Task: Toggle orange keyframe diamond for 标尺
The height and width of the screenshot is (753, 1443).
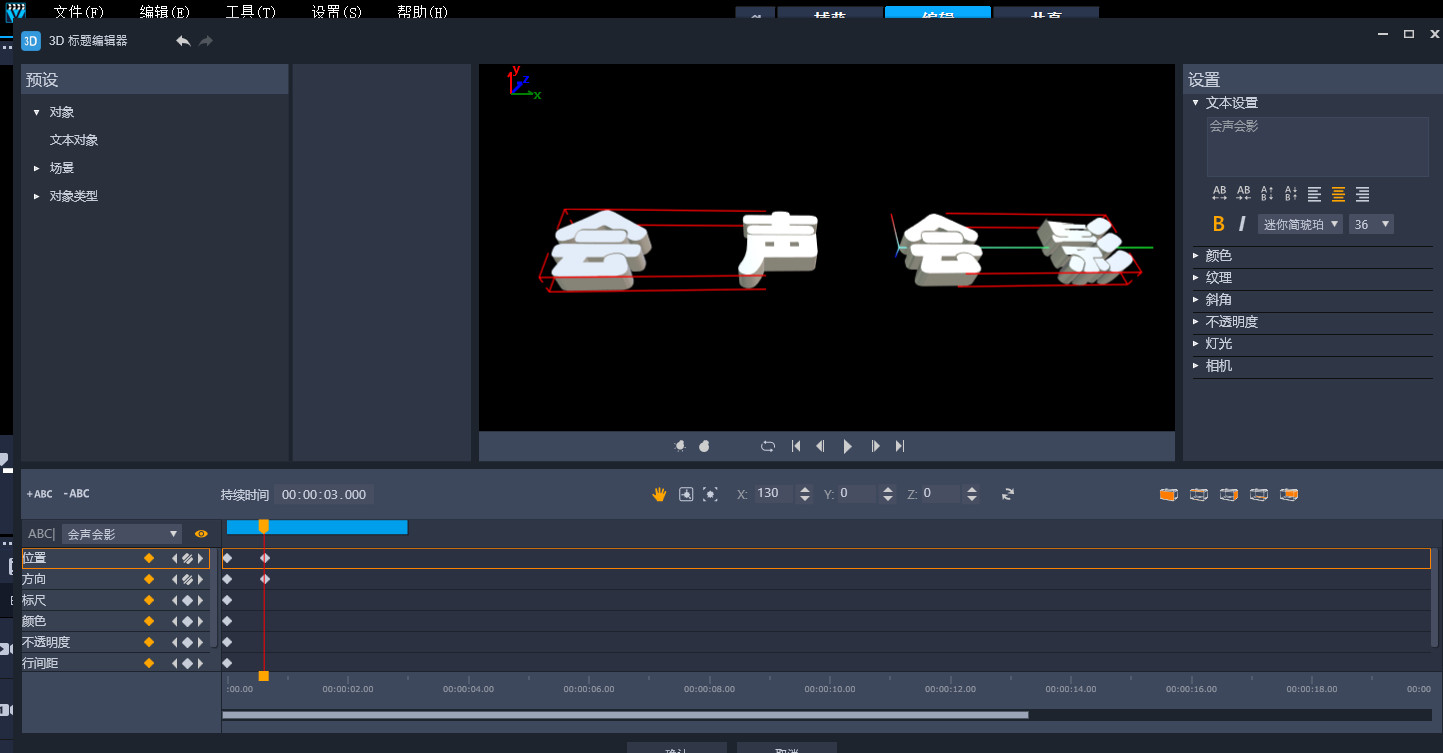Action: click(x=149, y=600)
